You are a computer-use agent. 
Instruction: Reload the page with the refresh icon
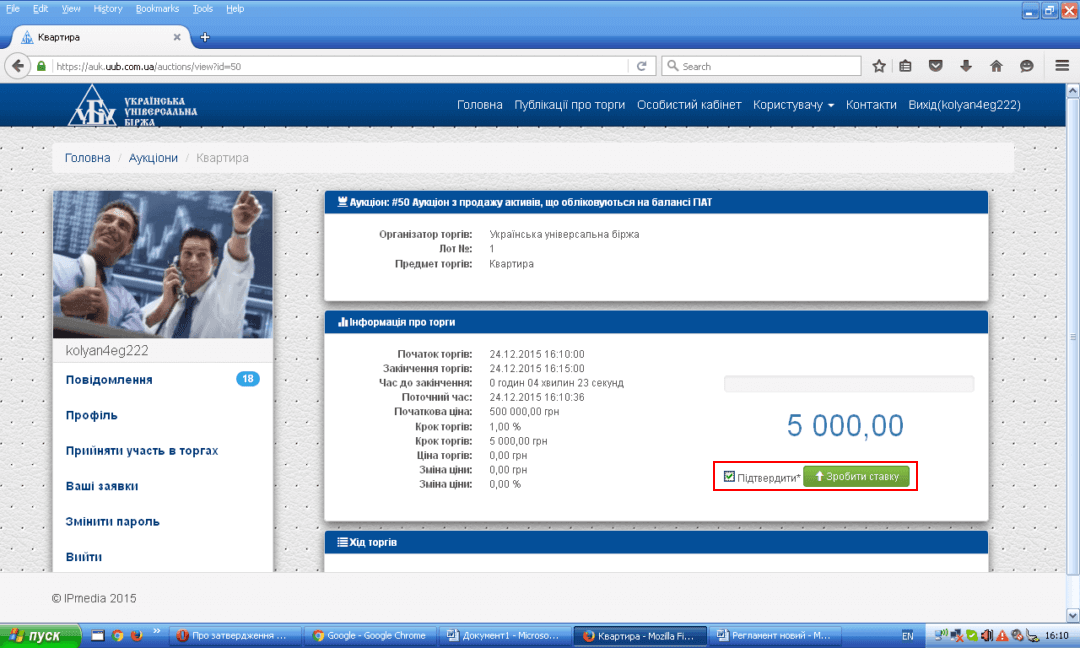641,66
